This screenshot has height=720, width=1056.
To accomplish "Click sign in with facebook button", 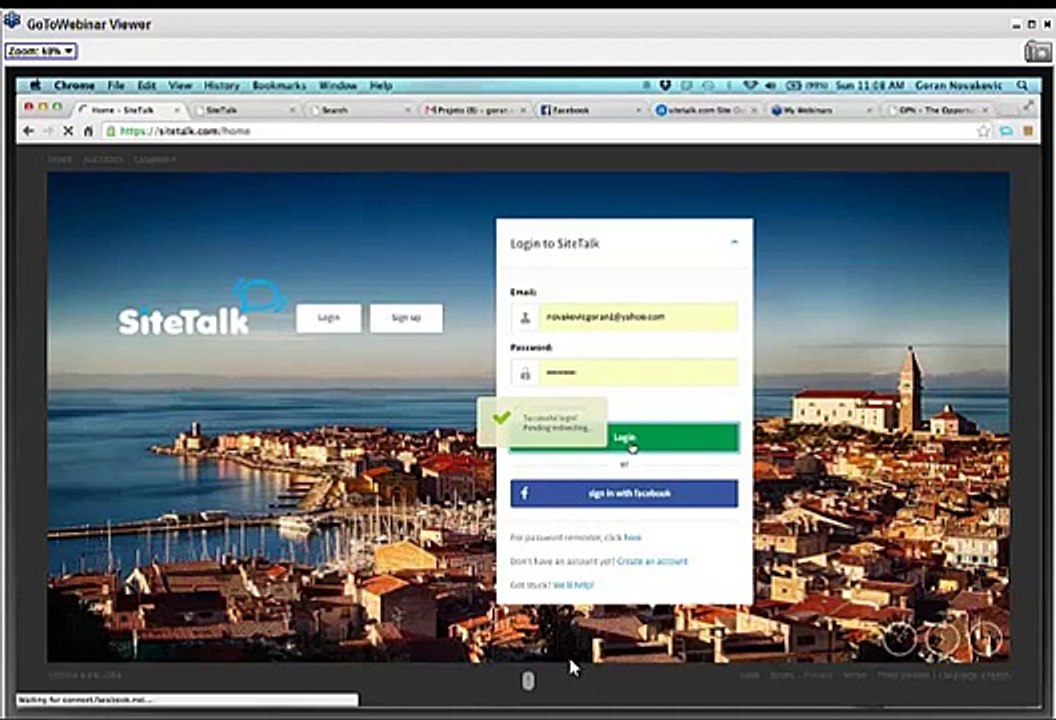I will [x=624, y=494].
